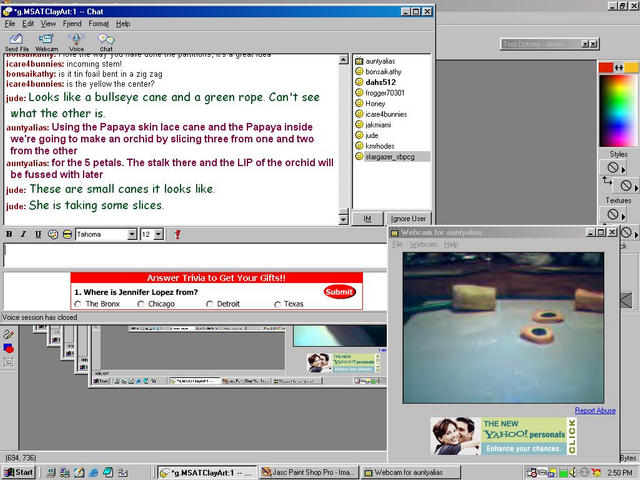The height and width of the screenshot is (480, 640).
Task: Open the Format menu
Action: click(98, 24)
